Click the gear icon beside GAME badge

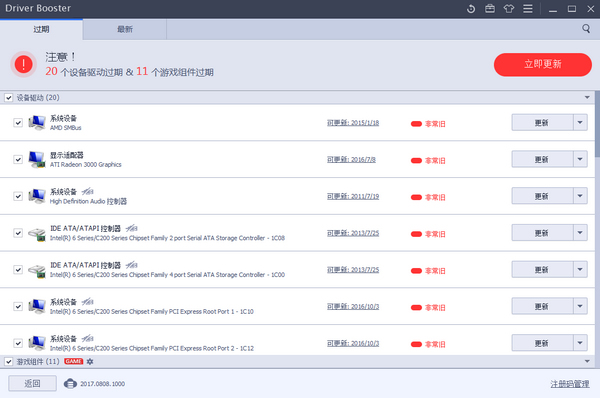(90, 361)
